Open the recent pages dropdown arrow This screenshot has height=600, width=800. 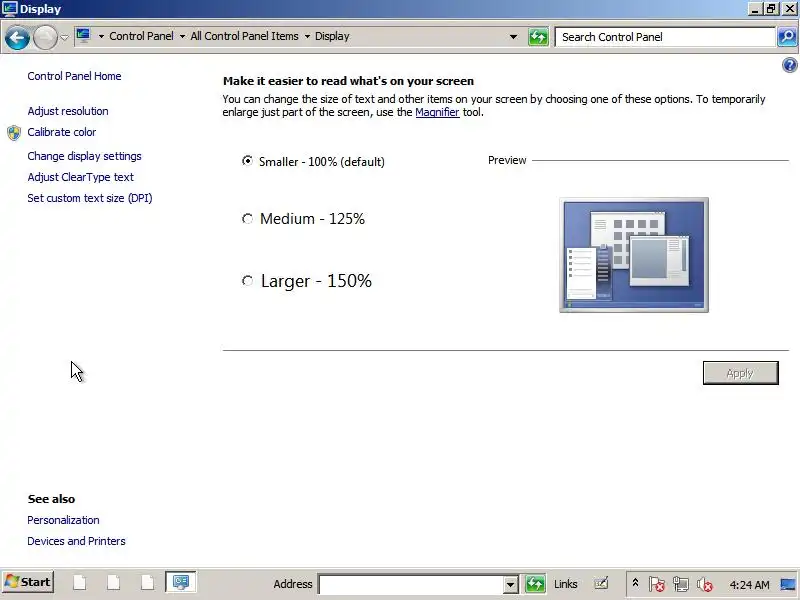tap(64, 37)
